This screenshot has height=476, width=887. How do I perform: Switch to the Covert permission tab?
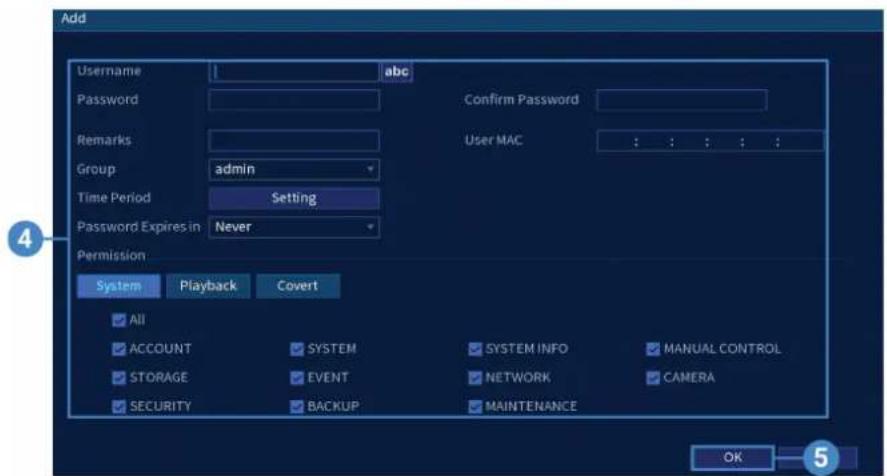click(298, 286)
